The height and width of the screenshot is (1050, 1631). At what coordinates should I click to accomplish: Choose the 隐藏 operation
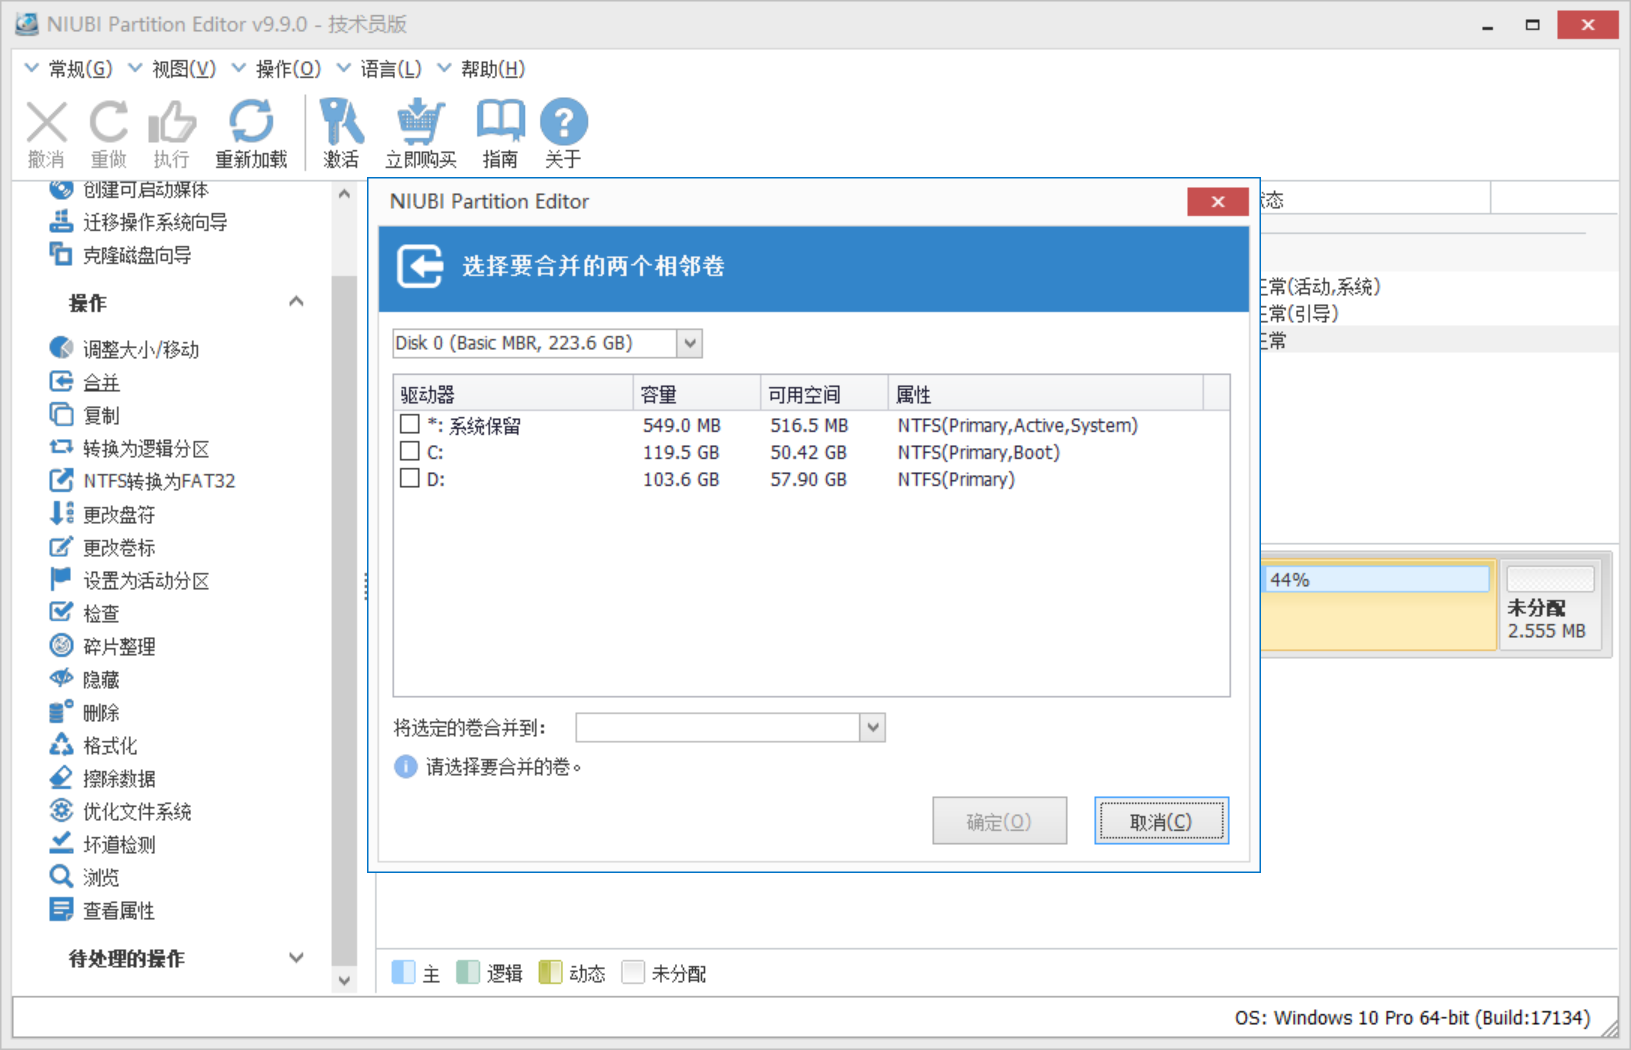(85, 679)
